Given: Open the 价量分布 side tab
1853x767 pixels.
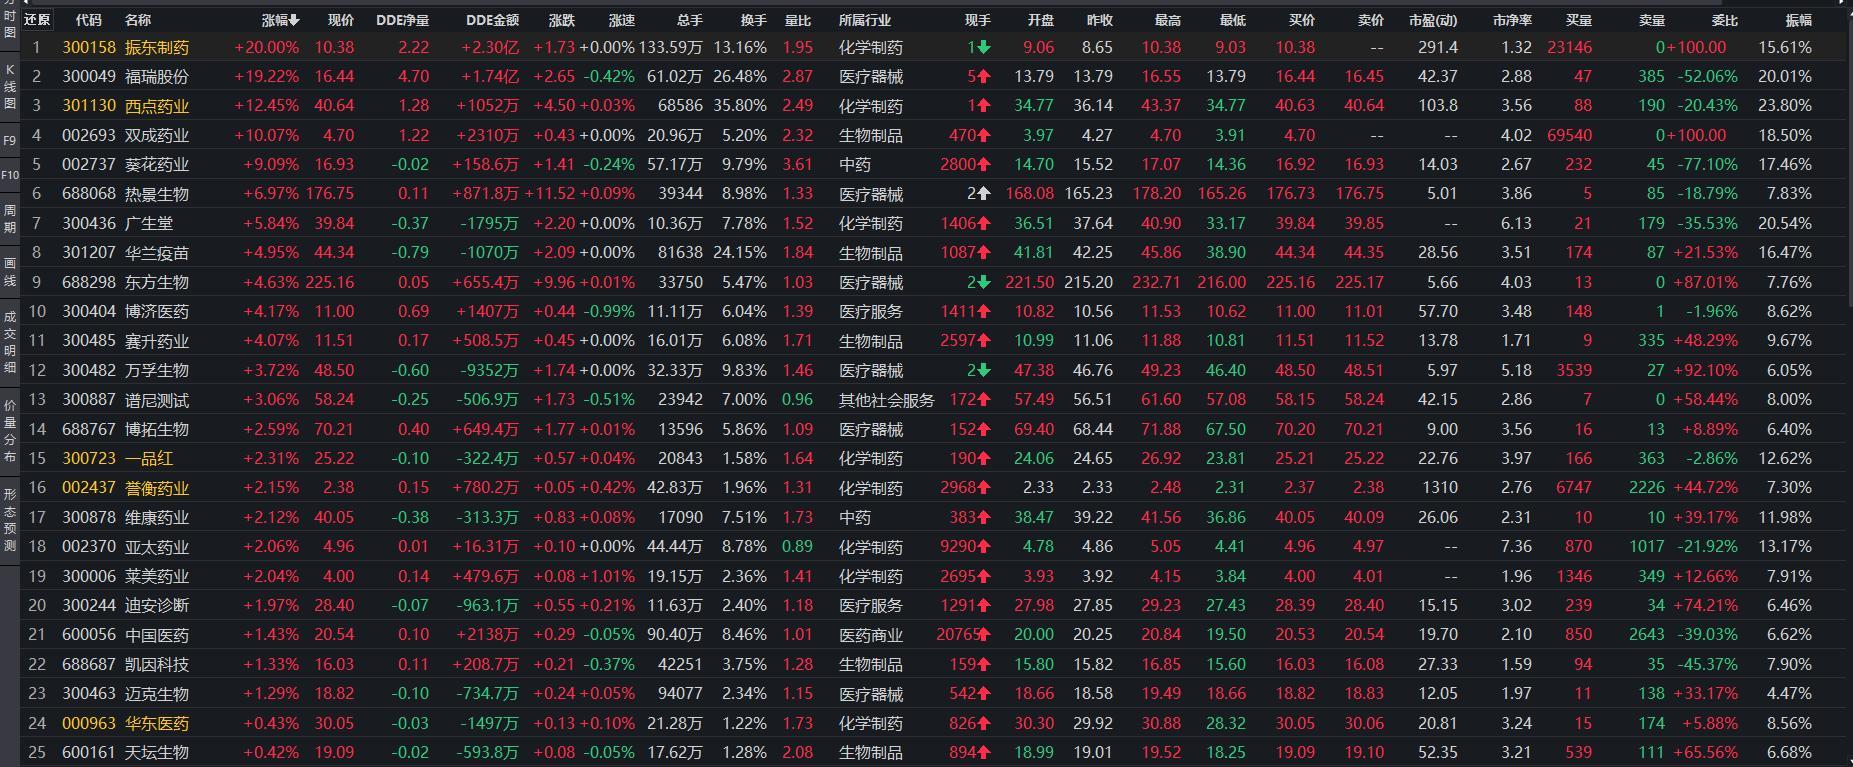Looking at the screenshot, I should tap(10, 431).
